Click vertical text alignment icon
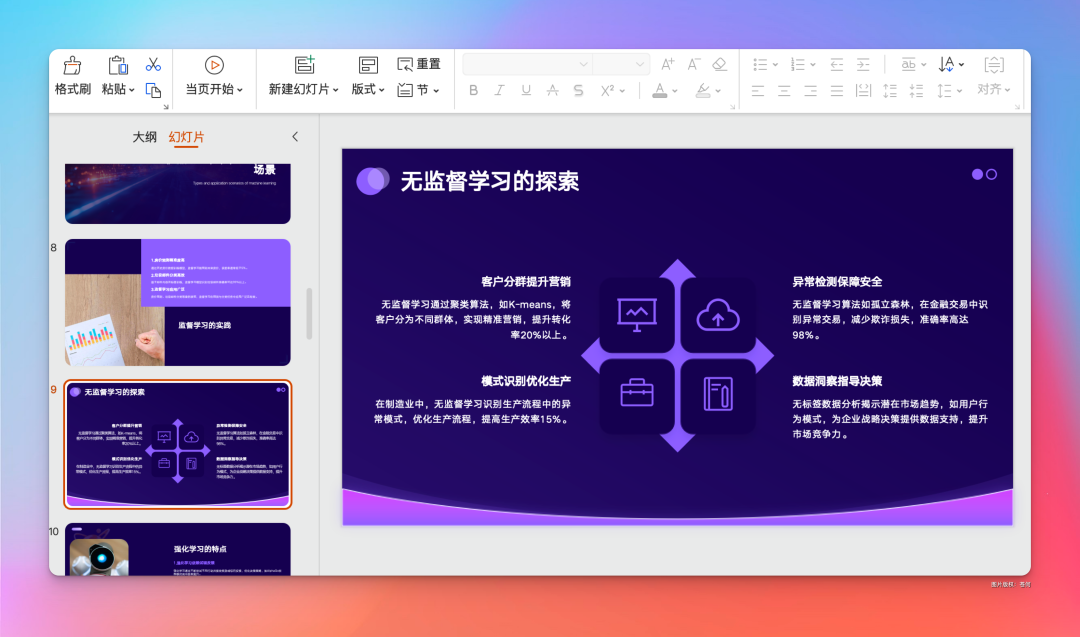 point(994,65)
